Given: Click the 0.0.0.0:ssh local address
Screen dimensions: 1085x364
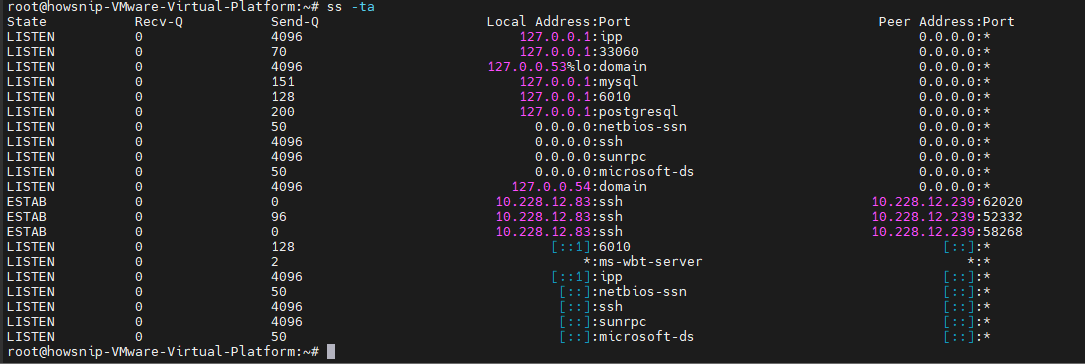Looking at the screenshot, I should click(579, 142).
